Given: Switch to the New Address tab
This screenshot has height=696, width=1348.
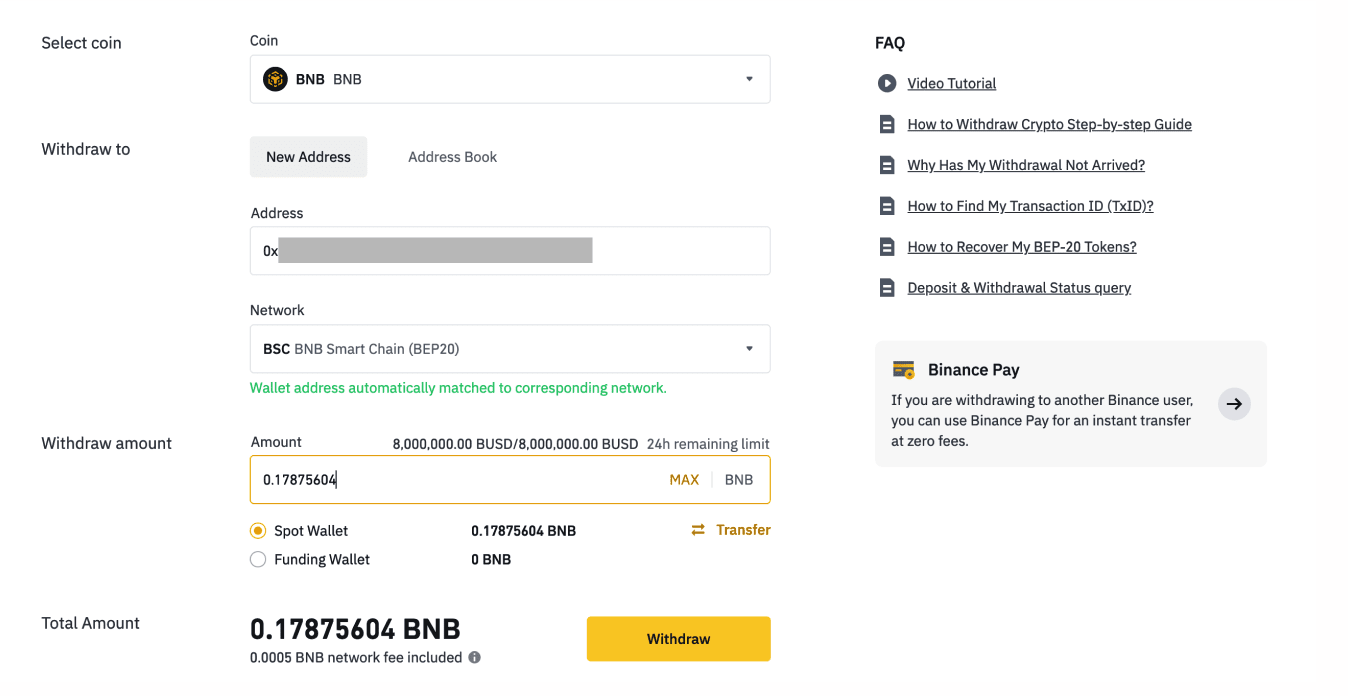Looking at the screenshot, I should tap(308, 157).
